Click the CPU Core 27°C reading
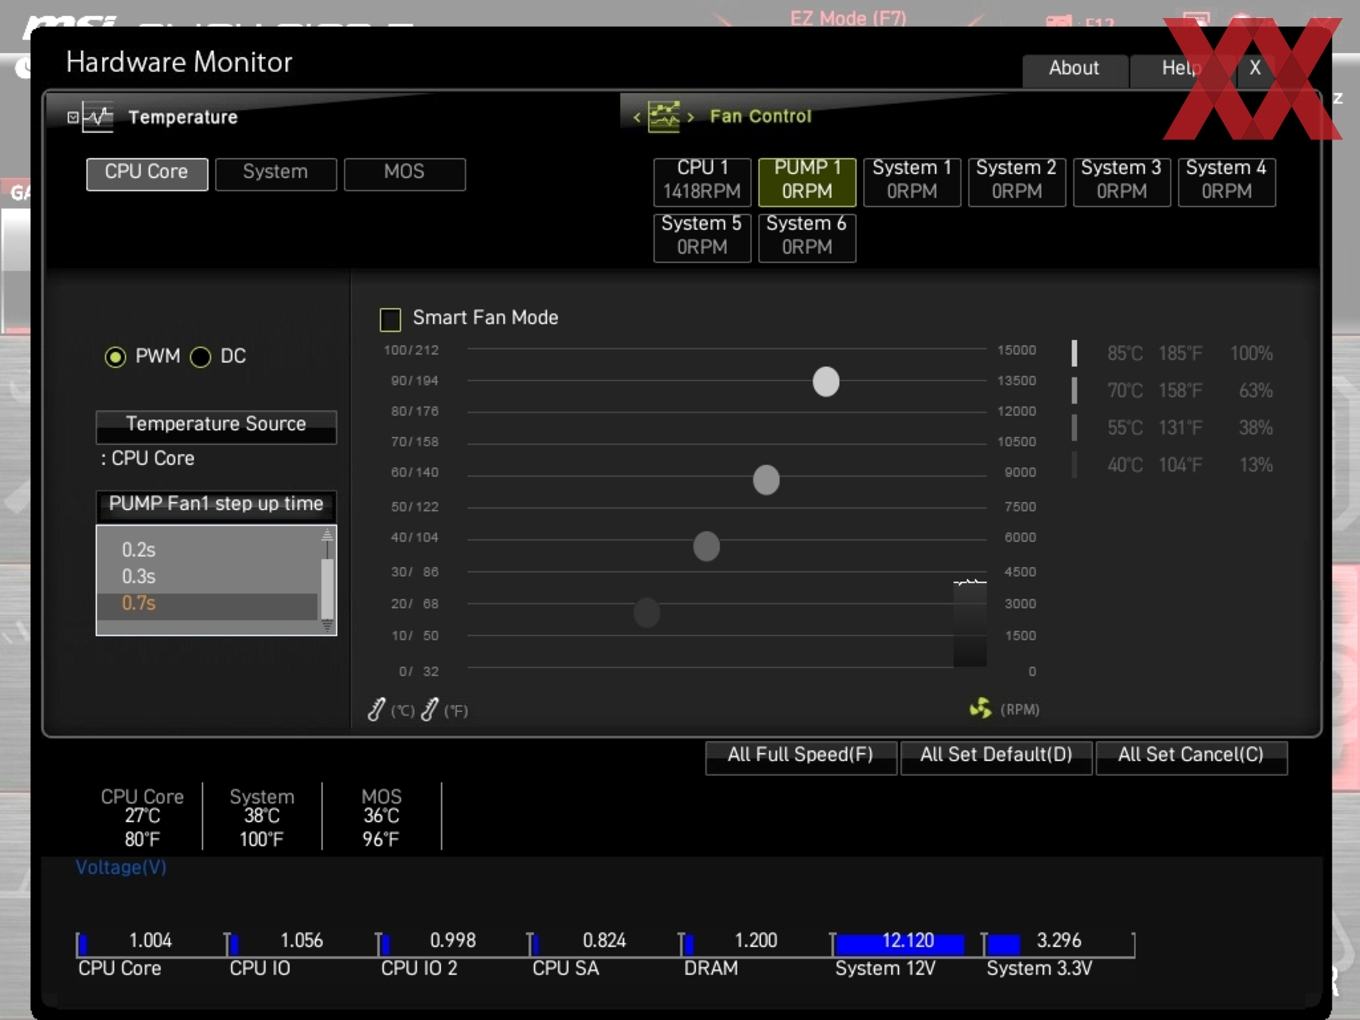 [x=143, y=817]
